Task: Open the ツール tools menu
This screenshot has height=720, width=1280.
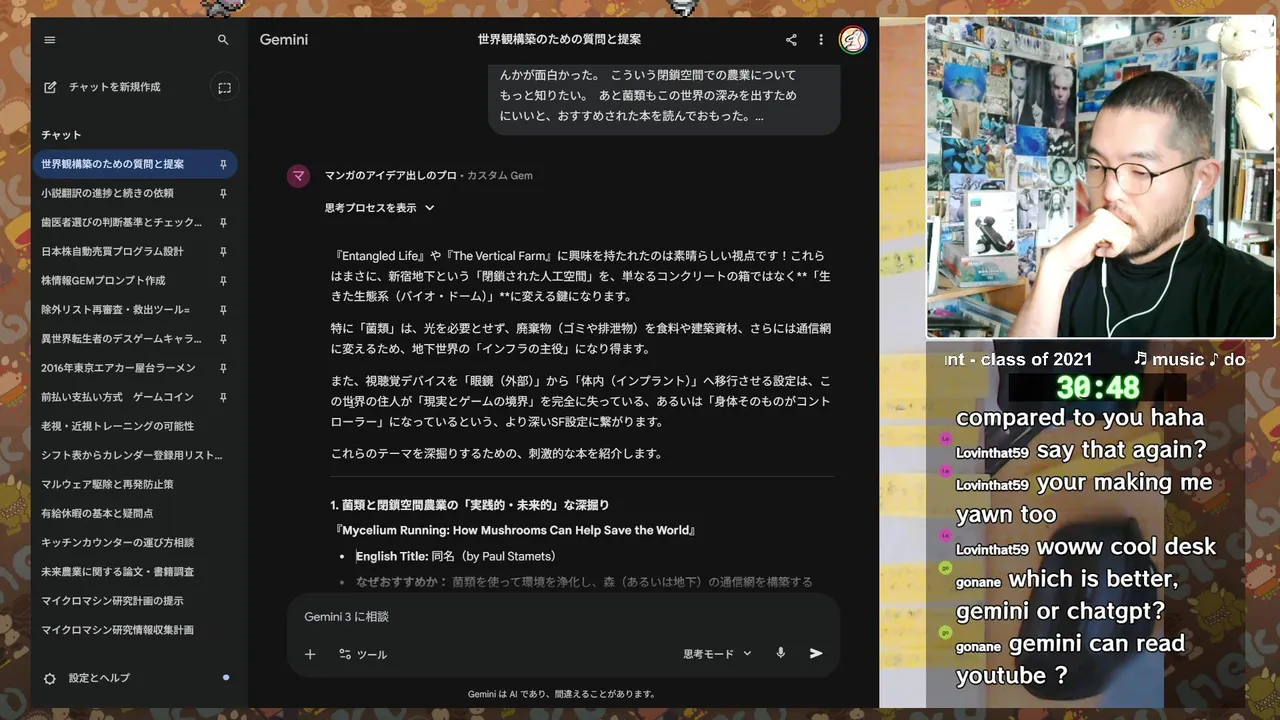Action: pos(363,654)
